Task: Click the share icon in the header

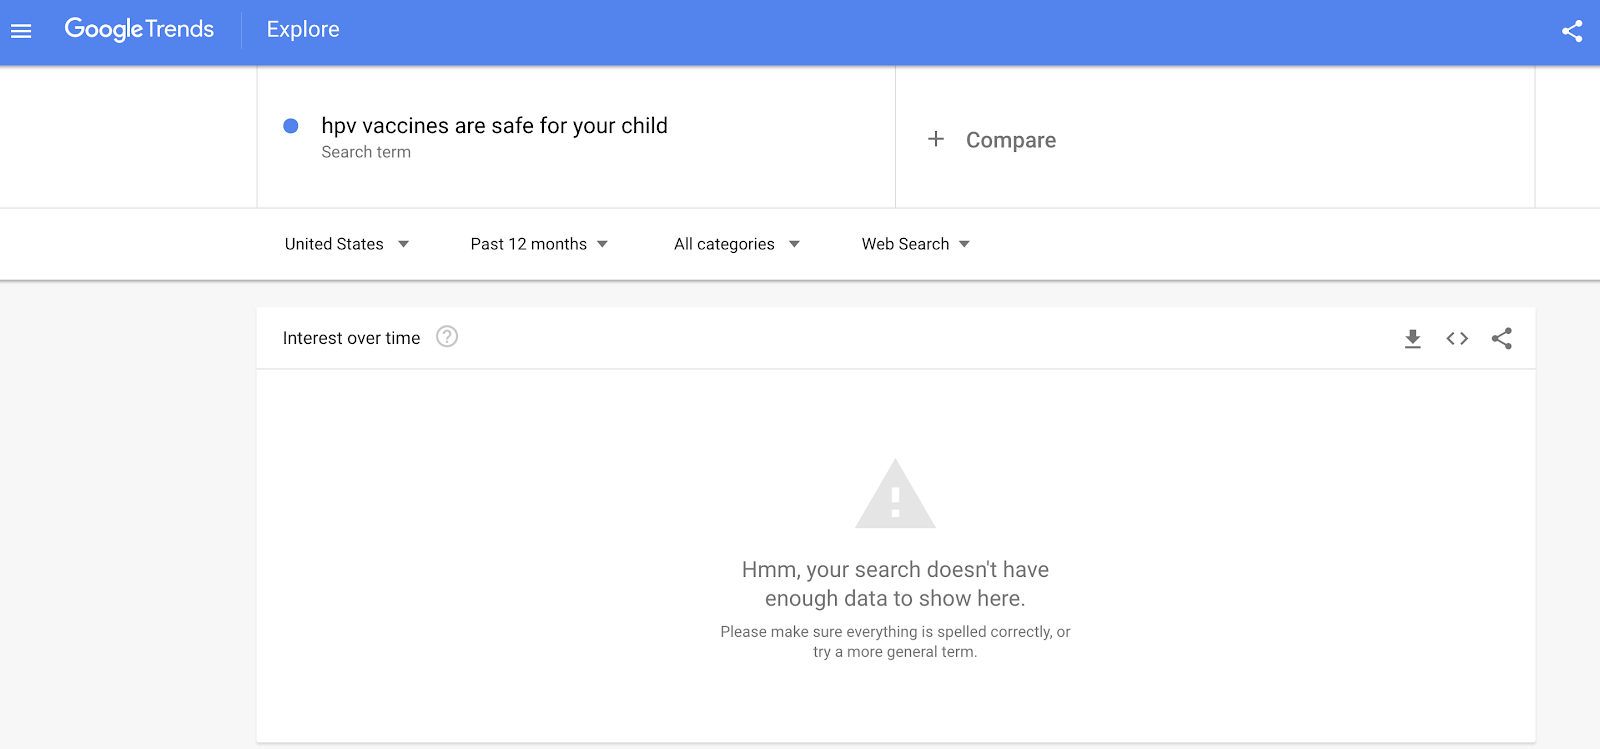Action: tap(1572, 31)
